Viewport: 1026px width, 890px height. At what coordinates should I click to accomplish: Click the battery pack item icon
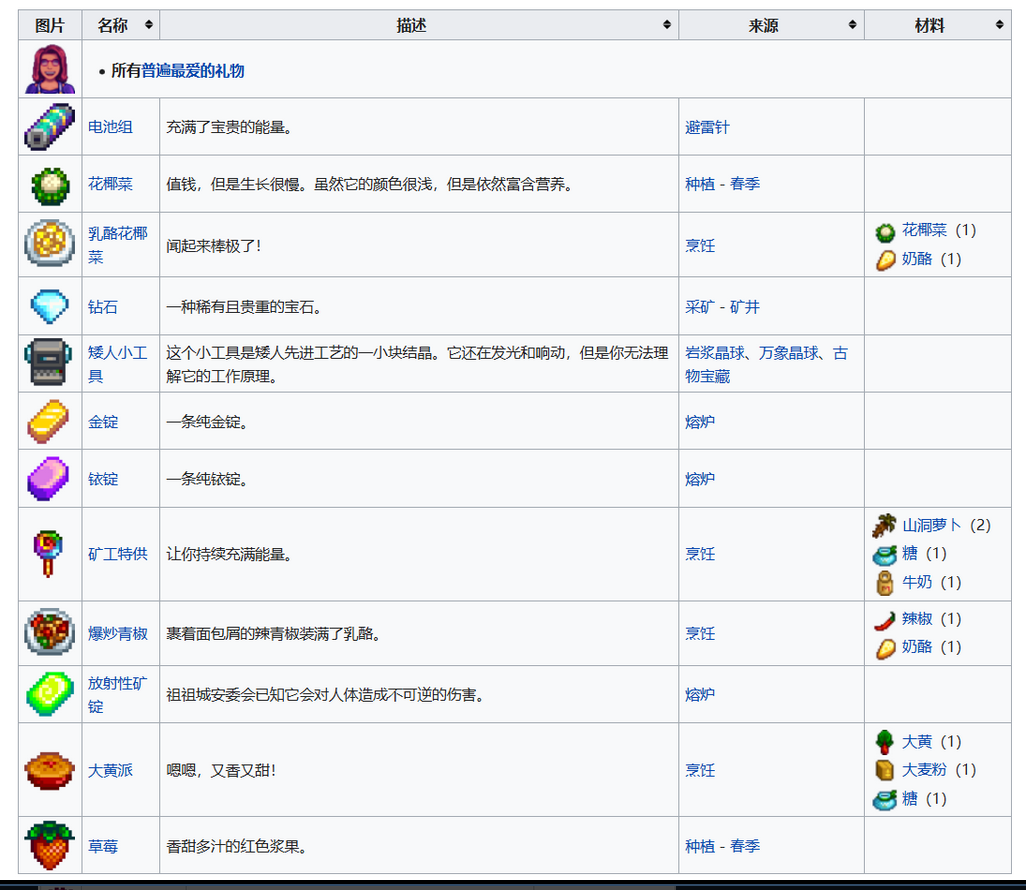pyautogui.click(x=50, y=127)
